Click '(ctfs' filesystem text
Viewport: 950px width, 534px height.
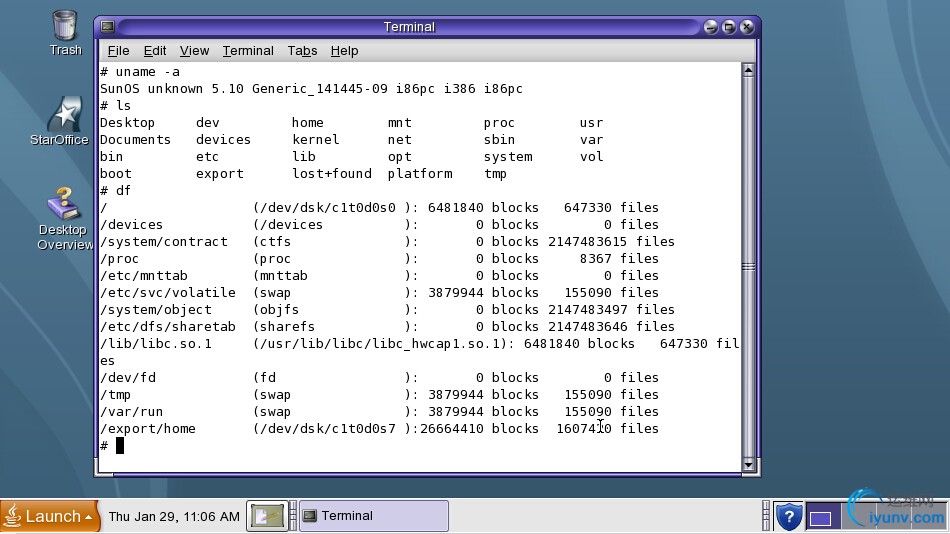pos(271,241)
